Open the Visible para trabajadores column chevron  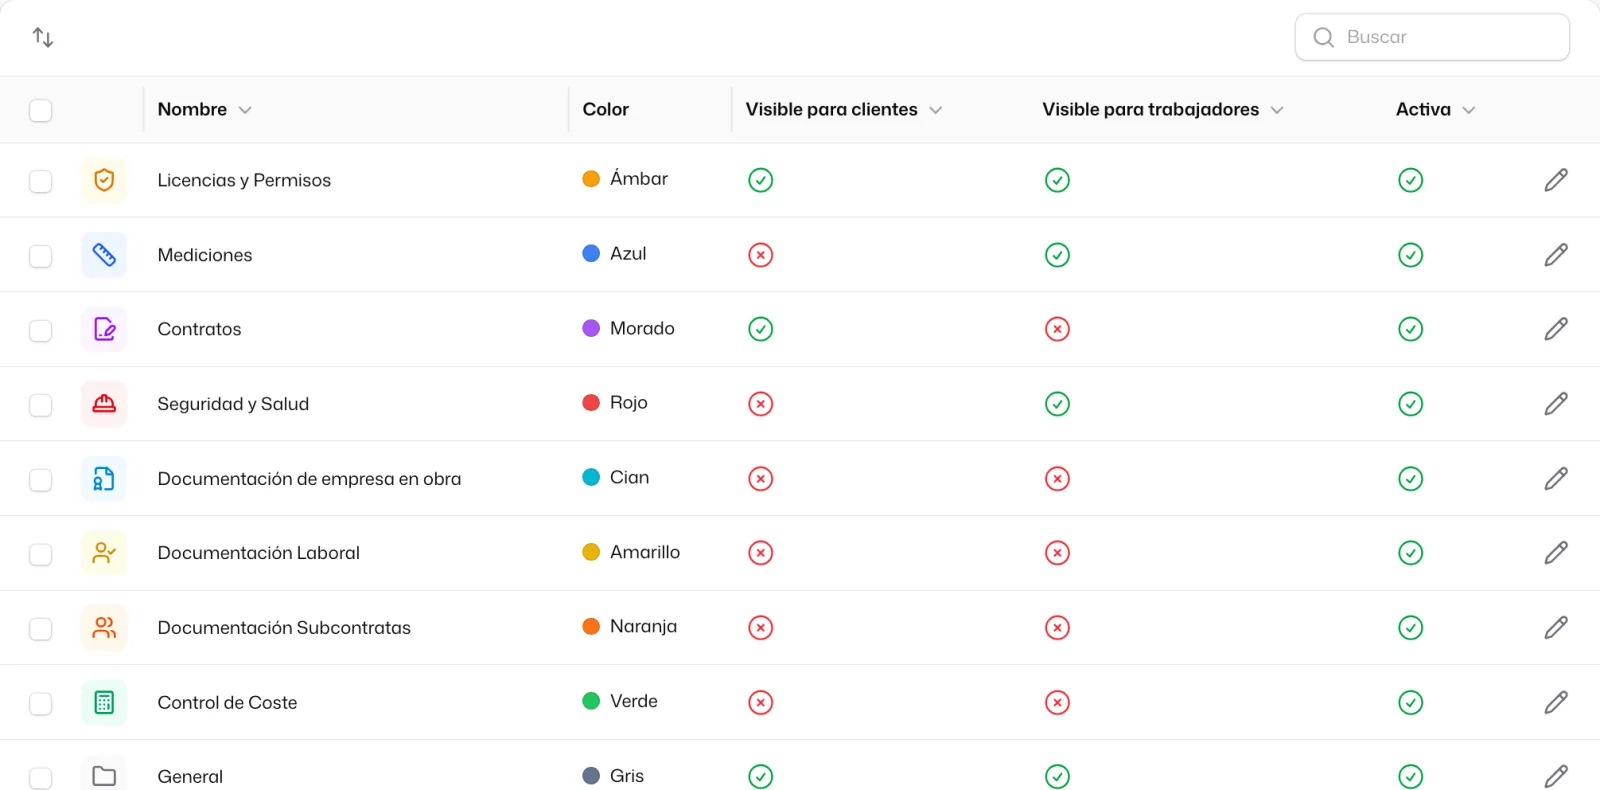[x=1277, y=110]
